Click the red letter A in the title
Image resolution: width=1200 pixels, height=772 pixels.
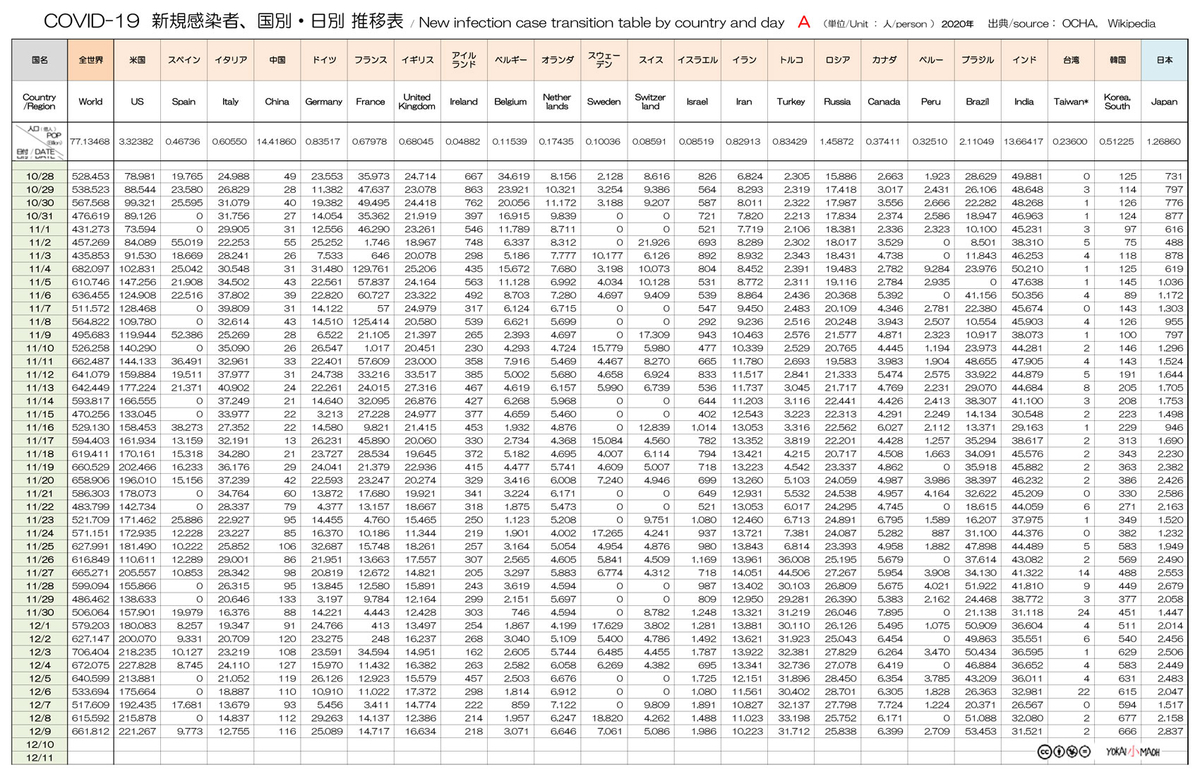click(x=802, y=21)
